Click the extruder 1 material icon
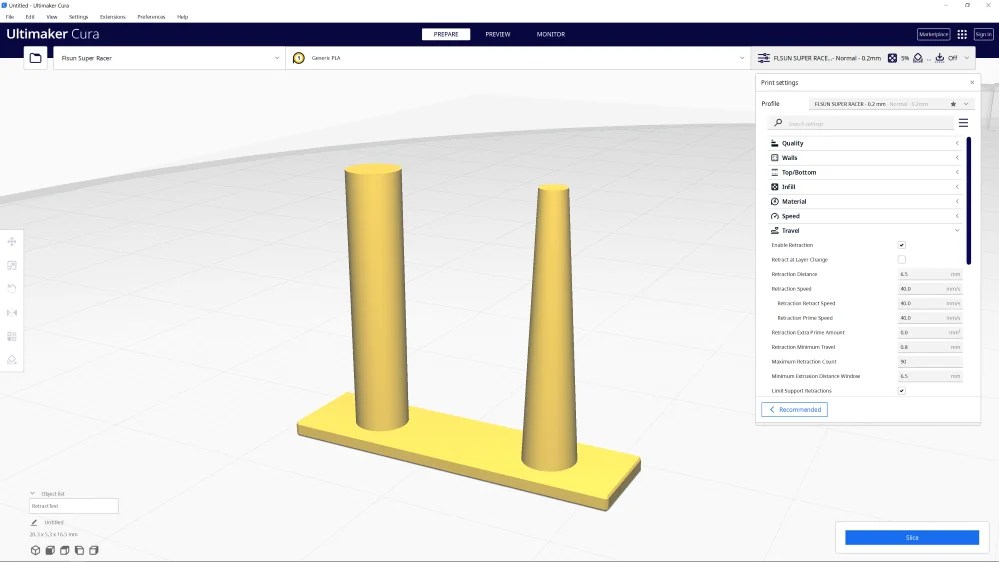Viewport: 999px width, 562px height. 298,58
